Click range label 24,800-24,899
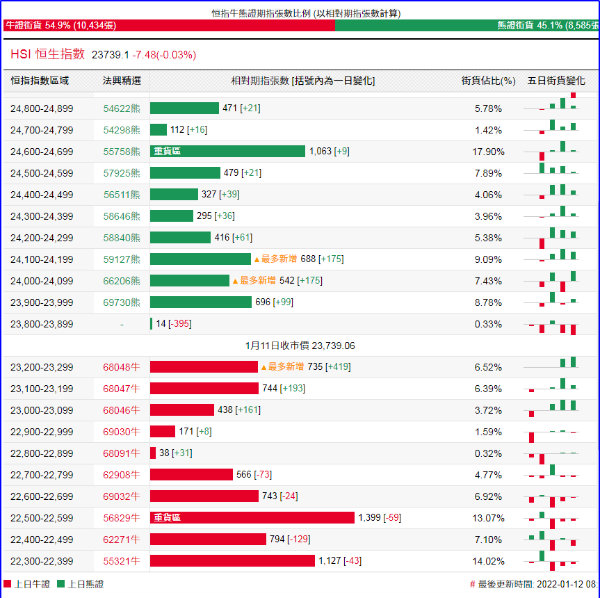 pyautogui.click(x=42, y=109)
